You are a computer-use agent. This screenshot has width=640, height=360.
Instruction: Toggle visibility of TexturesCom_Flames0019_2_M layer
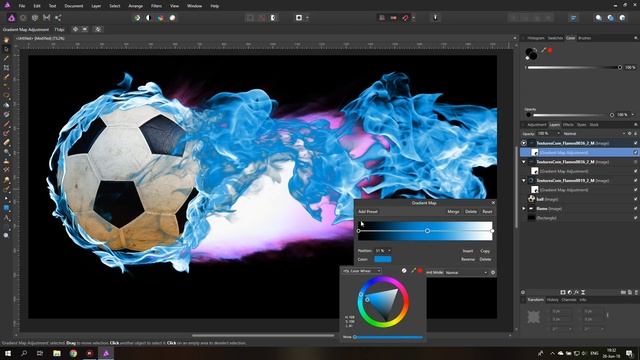(636, 180)
